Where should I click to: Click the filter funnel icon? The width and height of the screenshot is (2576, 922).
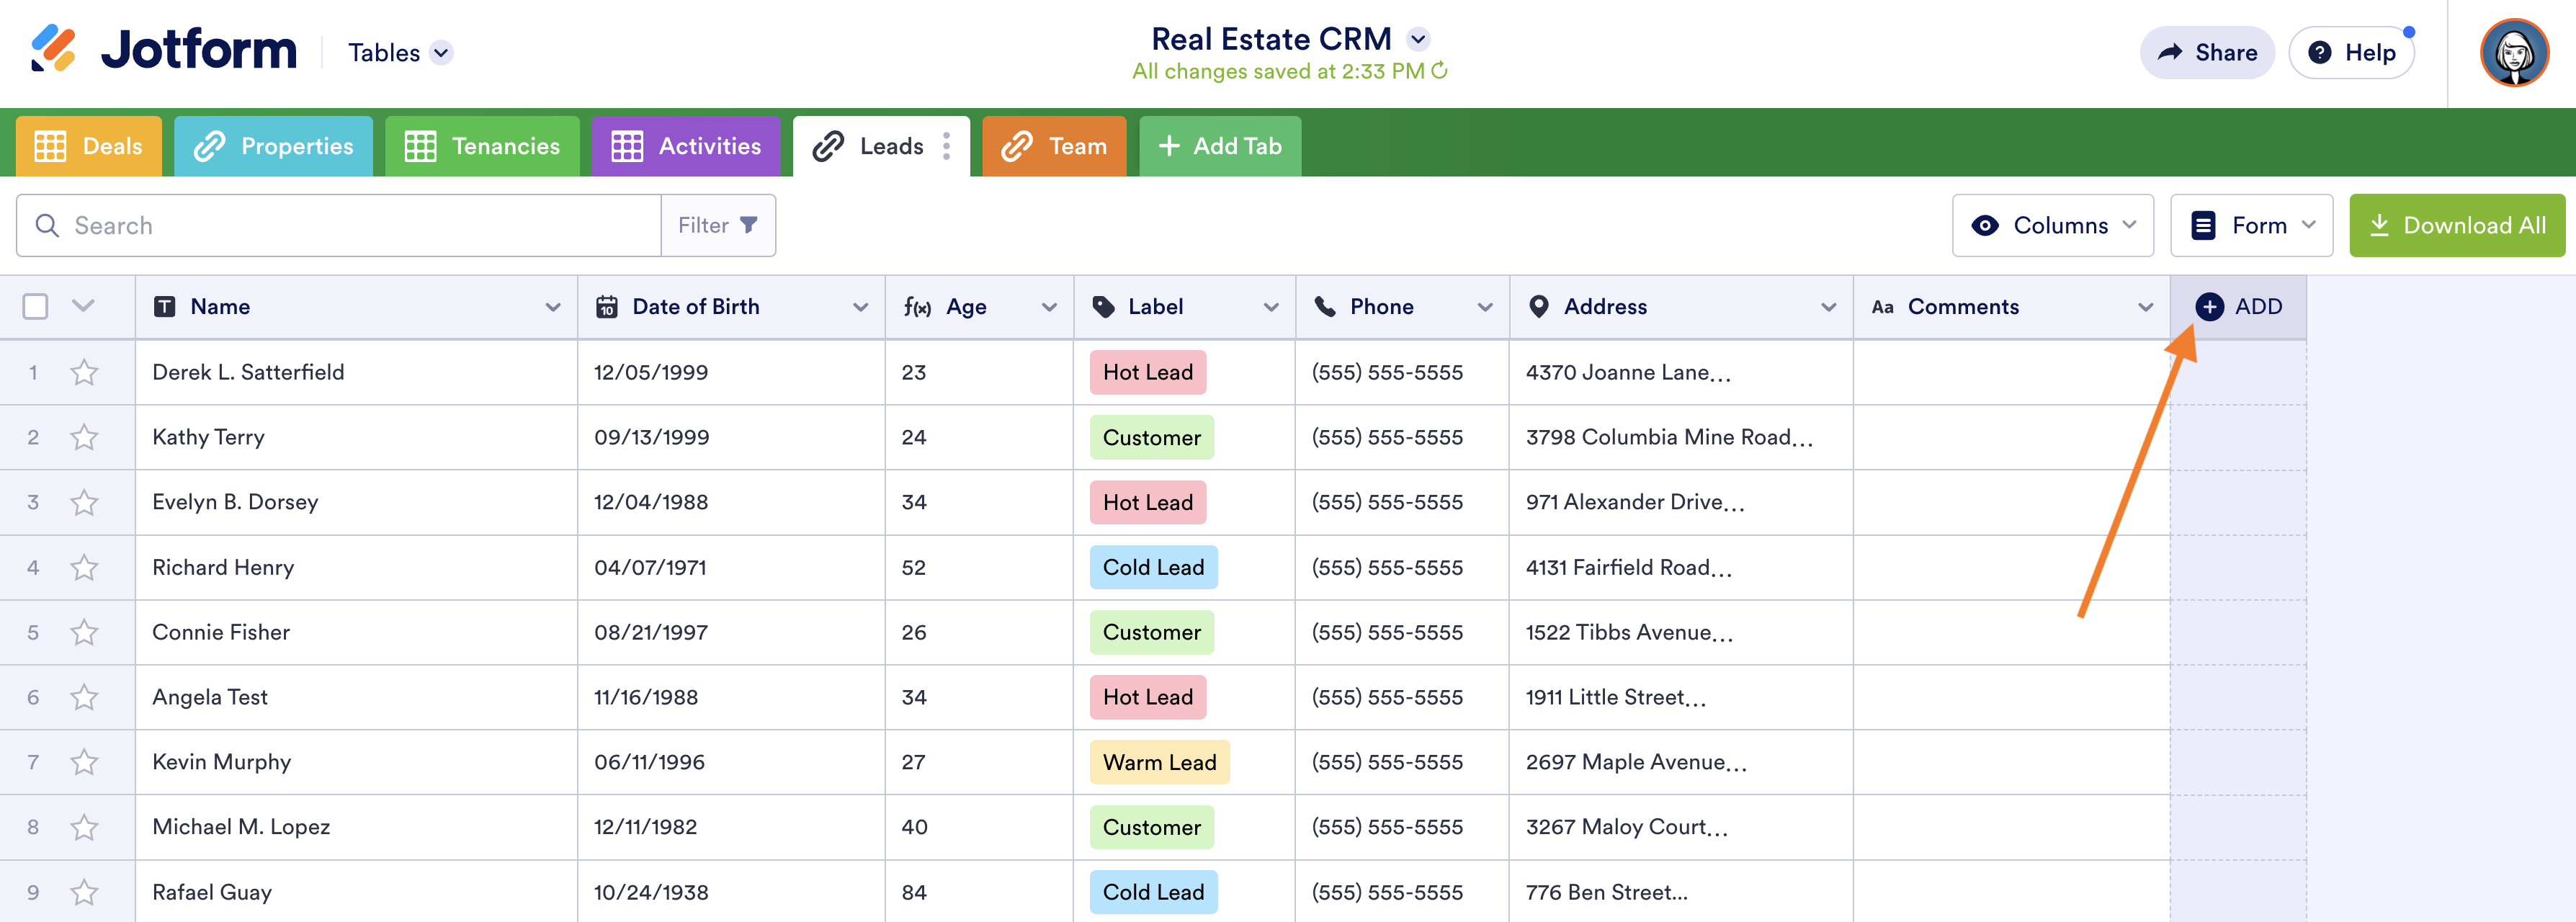(749, 226)
